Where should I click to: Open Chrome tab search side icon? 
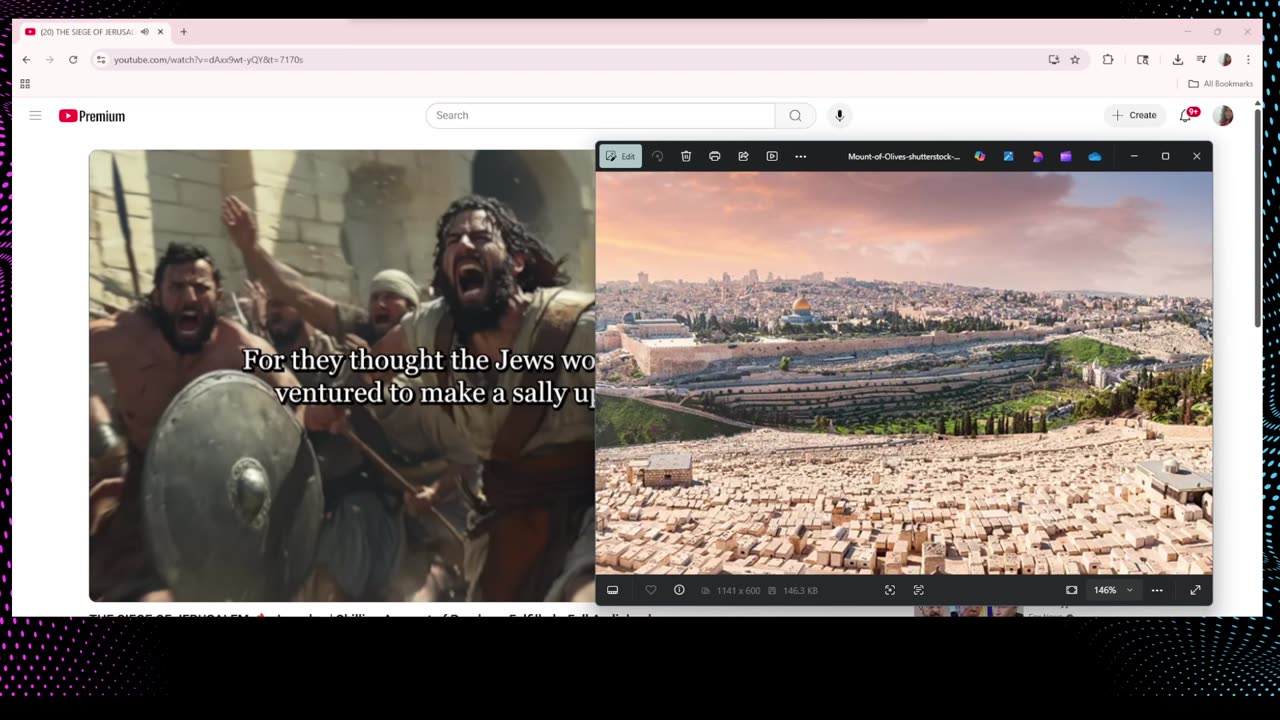click(x=1143, y=60)
